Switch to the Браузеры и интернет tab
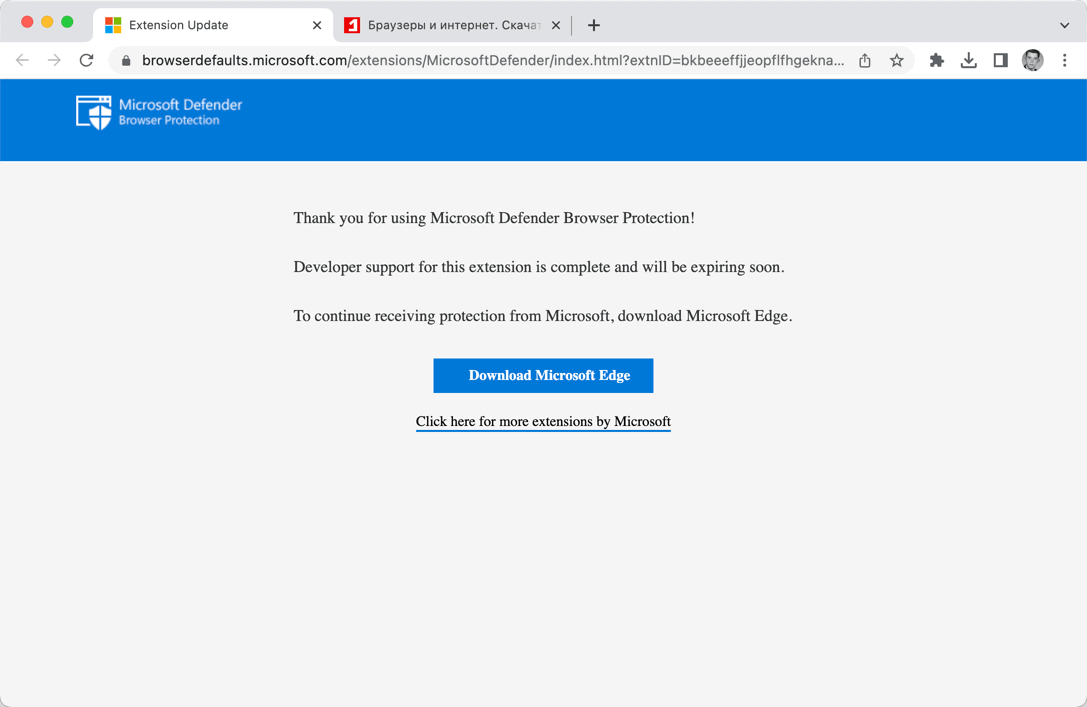1087x707 pixels. coord(445,25)
